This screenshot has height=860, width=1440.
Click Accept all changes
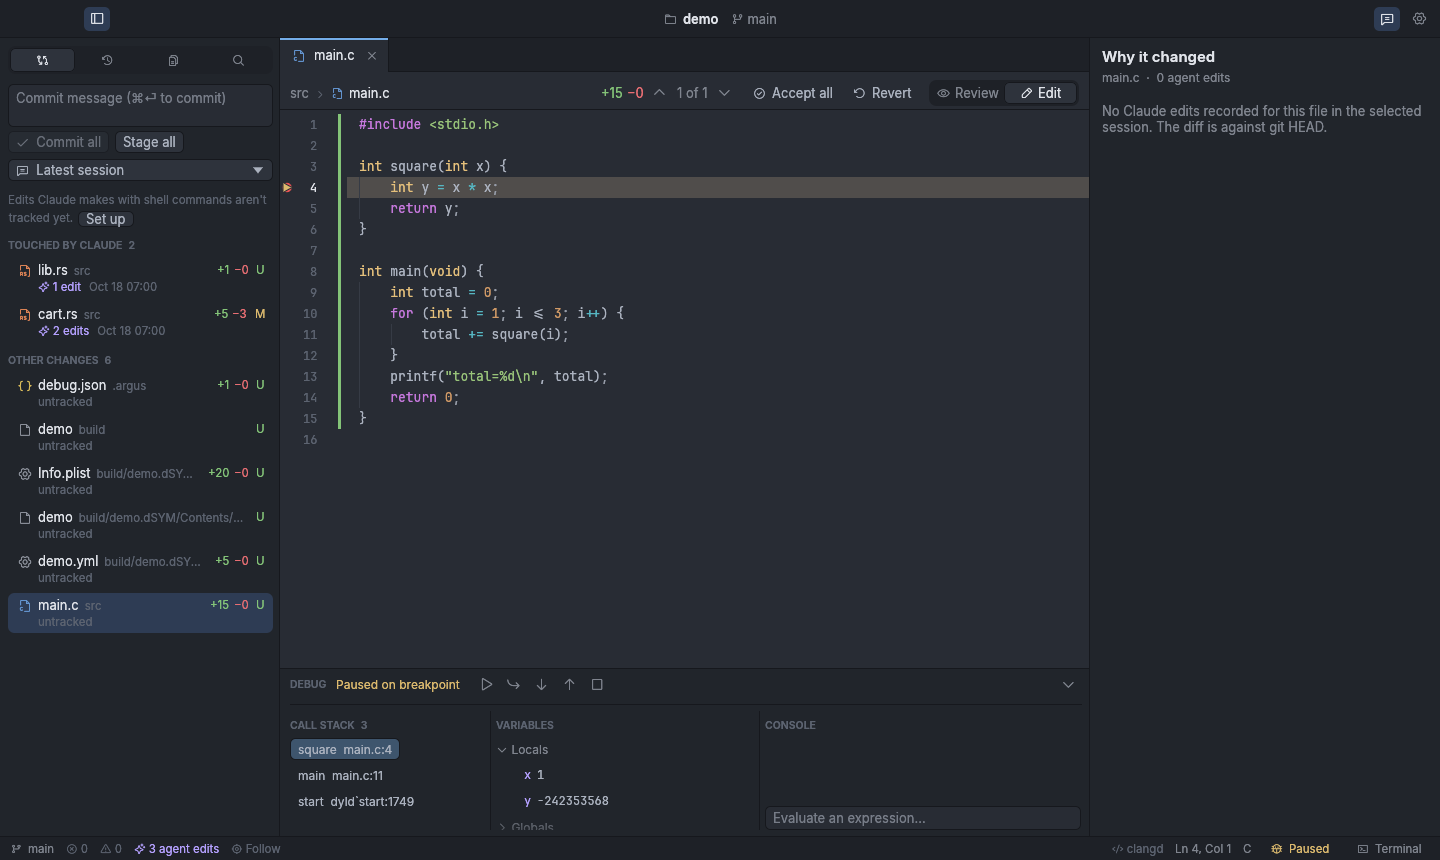point(793,93)
